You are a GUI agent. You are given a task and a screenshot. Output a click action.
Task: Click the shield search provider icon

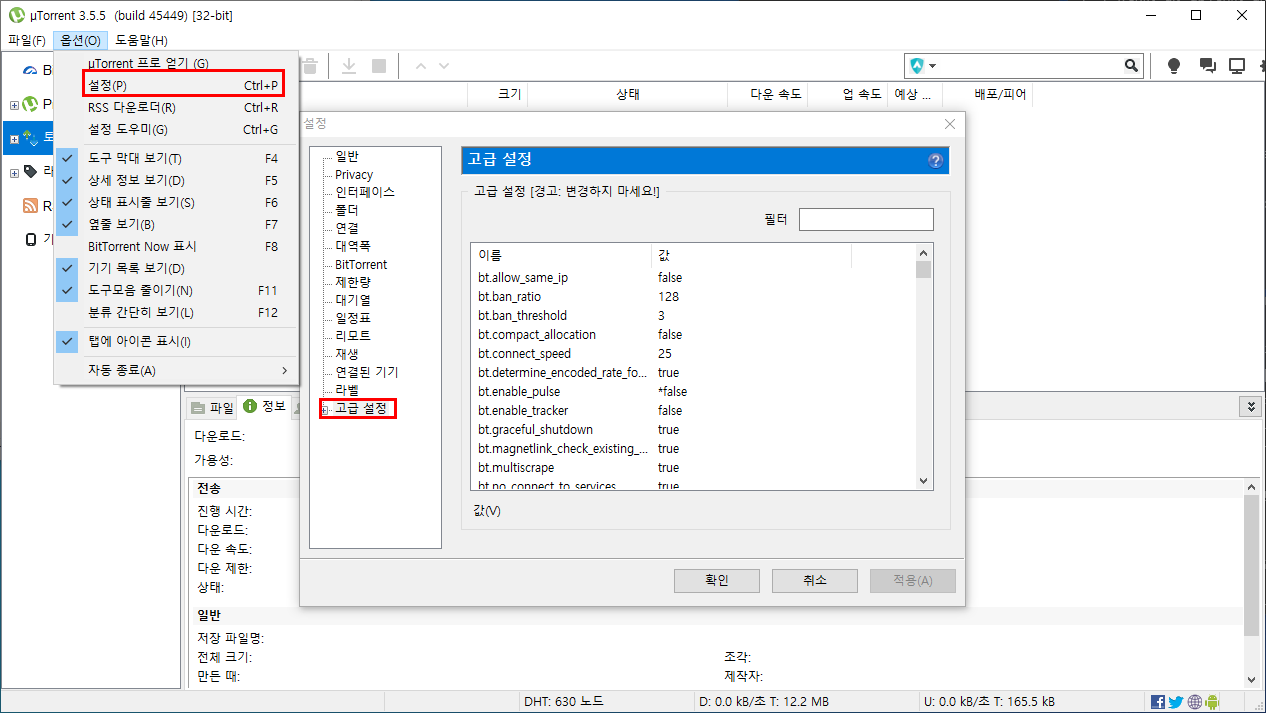917,66
